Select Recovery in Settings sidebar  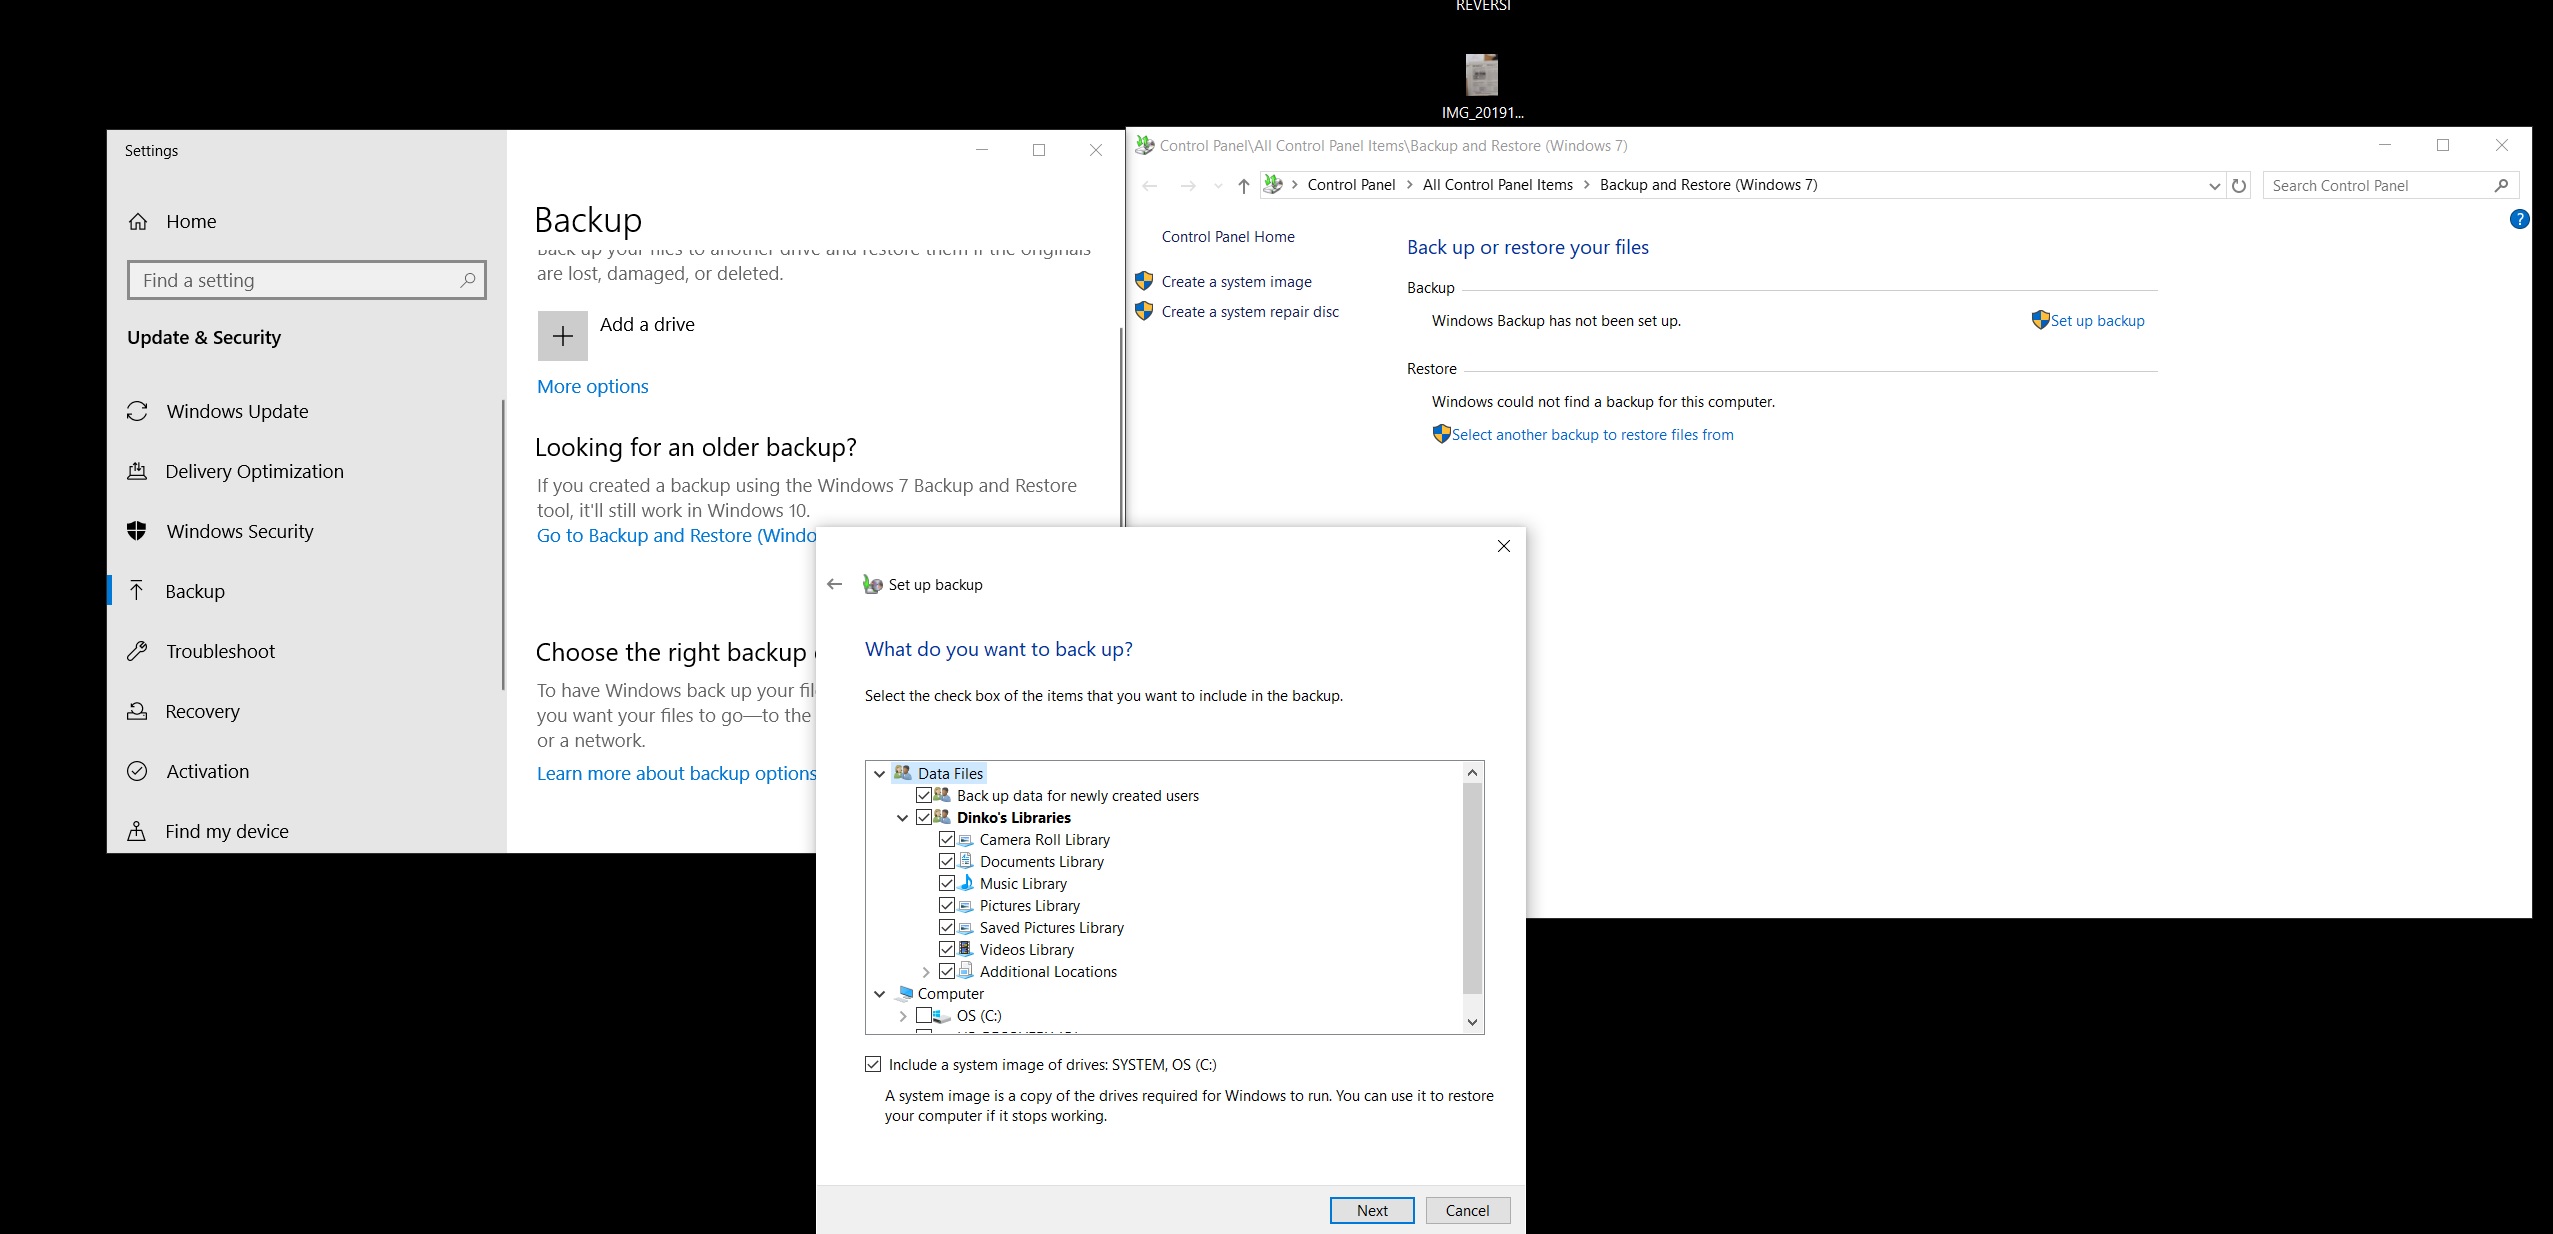tap(202, 712)
